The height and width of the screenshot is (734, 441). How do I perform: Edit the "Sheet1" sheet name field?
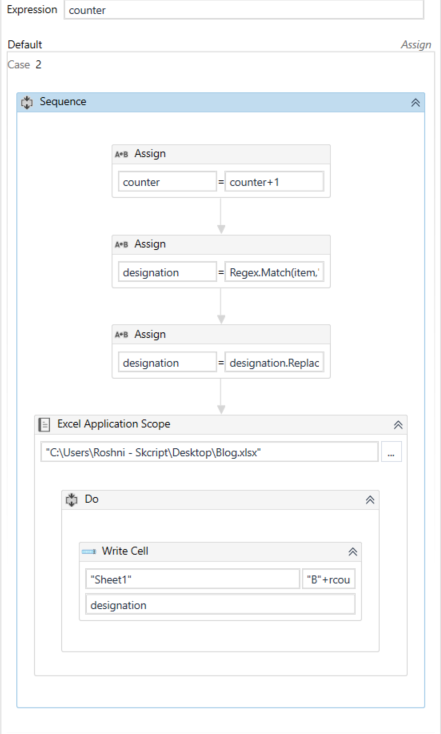(192, 580)
